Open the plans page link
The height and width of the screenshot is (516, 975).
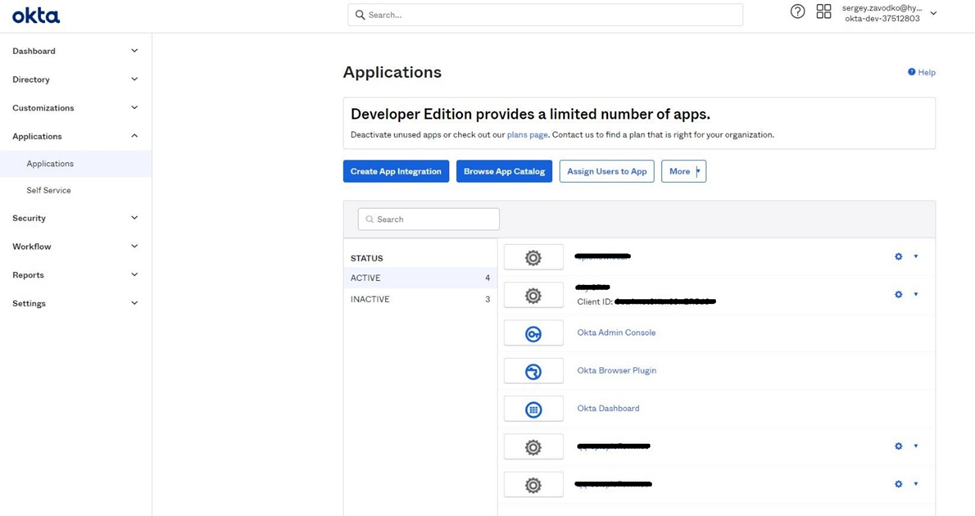527,135
